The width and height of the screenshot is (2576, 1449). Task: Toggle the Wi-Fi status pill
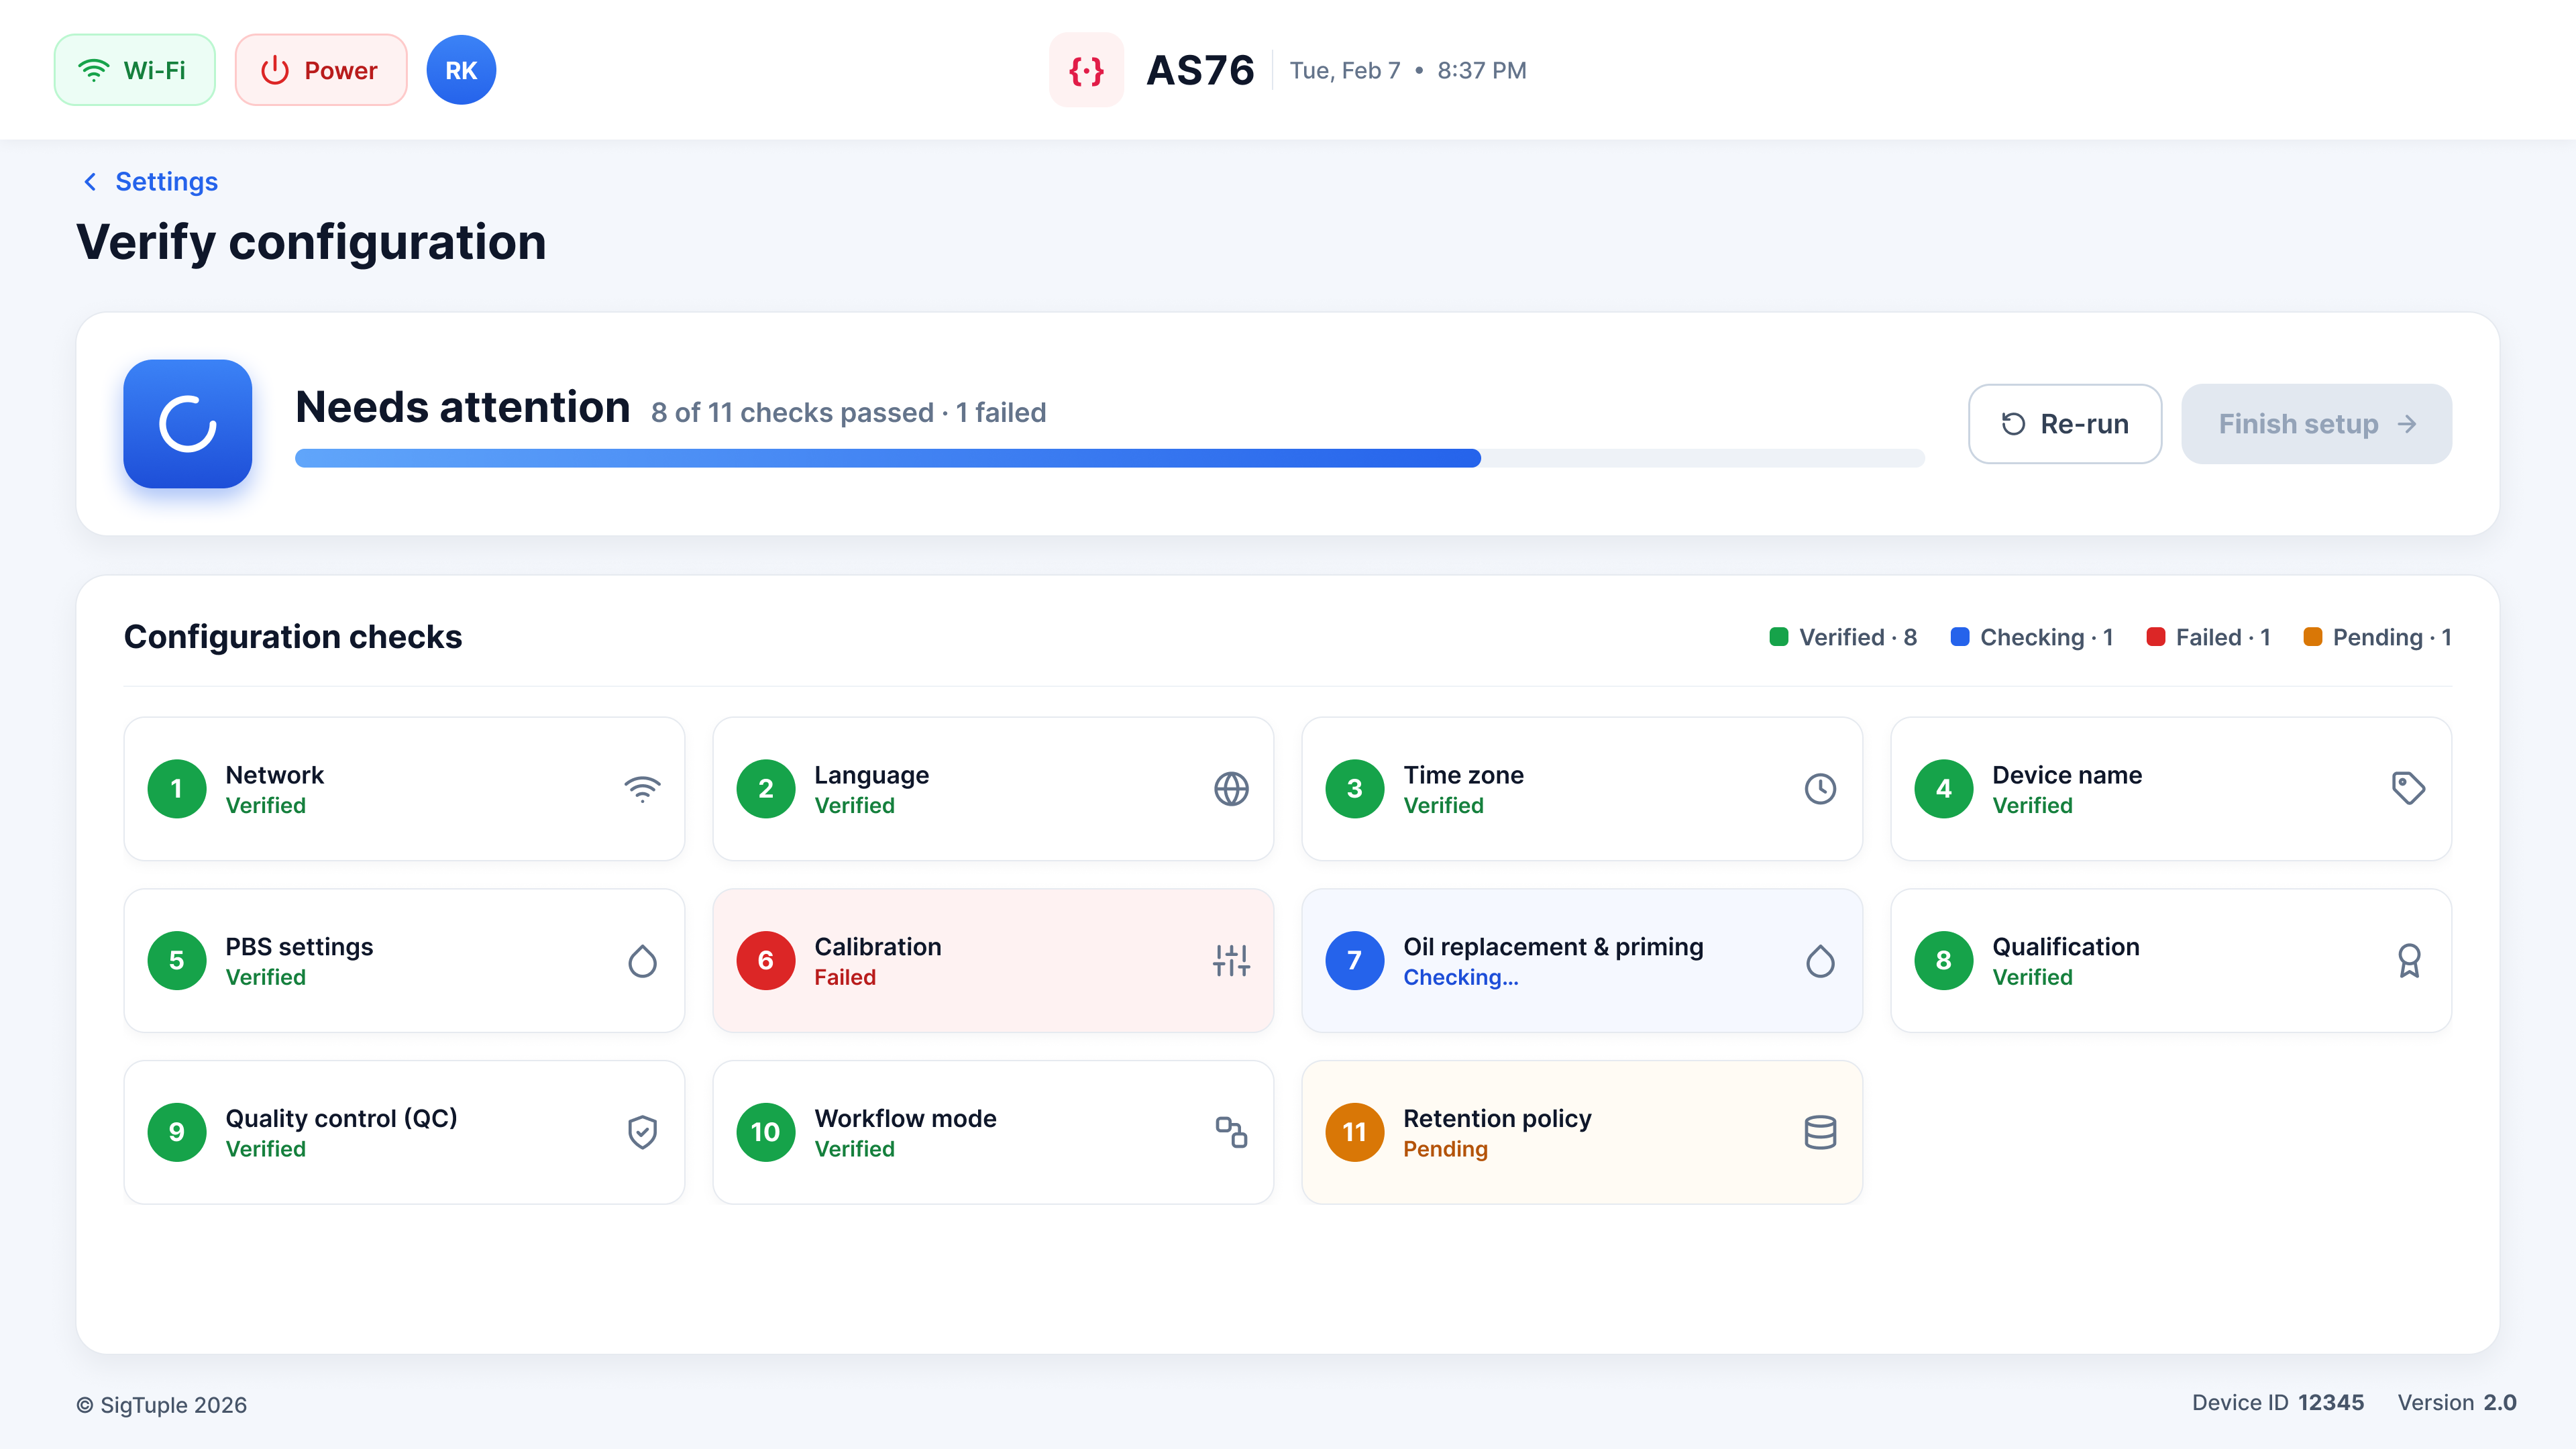click(x=135, y=70)
